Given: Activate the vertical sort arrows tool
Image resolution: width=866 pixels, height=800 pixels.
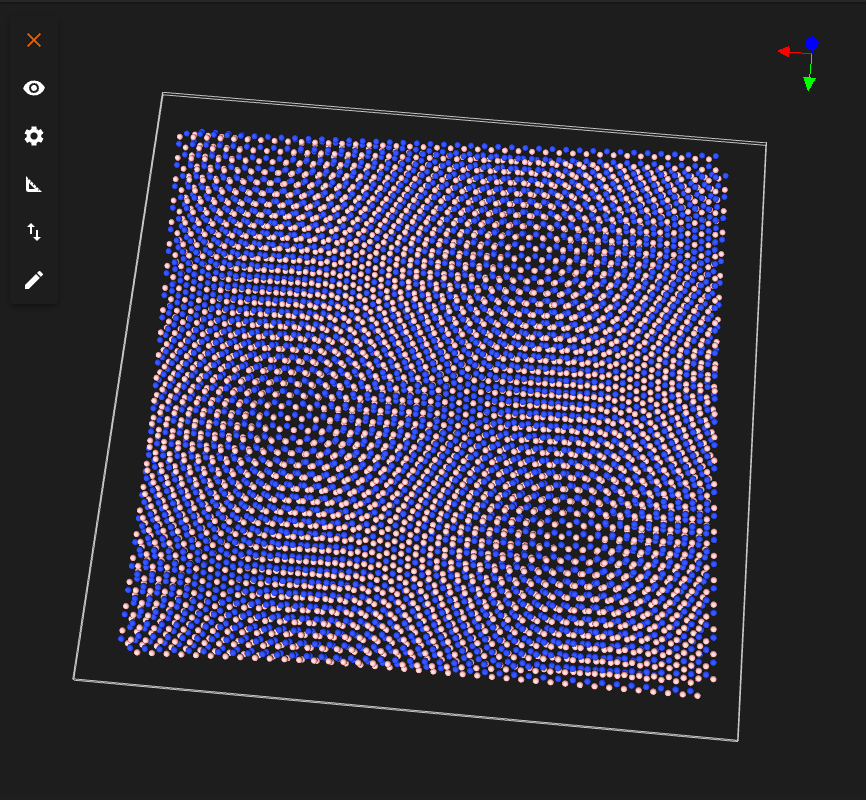Looking at the screenshot, I should click(x=34, y=231).
